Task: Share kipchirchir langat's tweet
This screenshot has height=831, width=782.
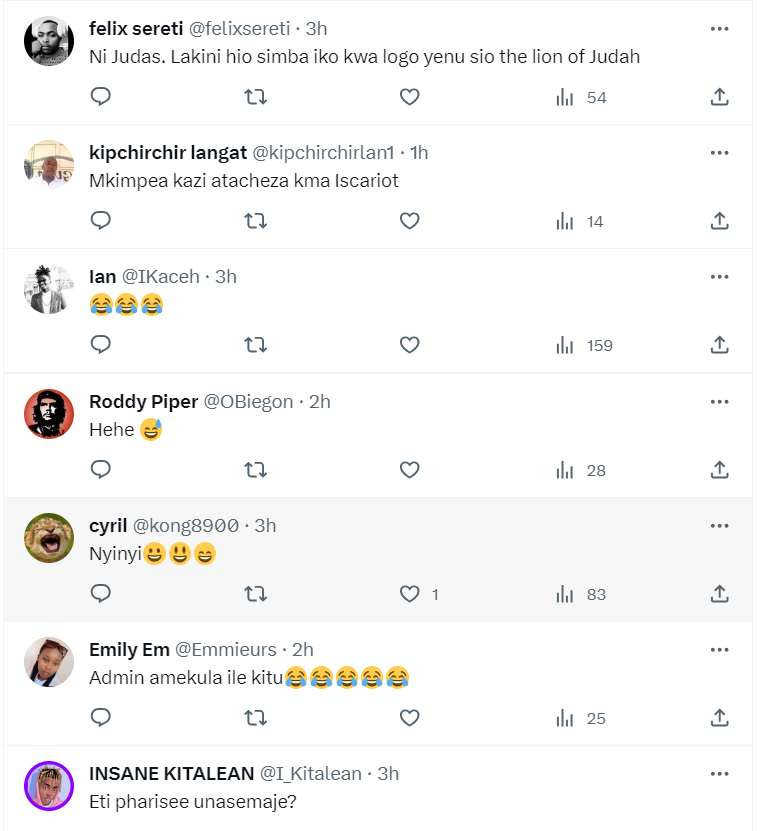Action: 719,221
